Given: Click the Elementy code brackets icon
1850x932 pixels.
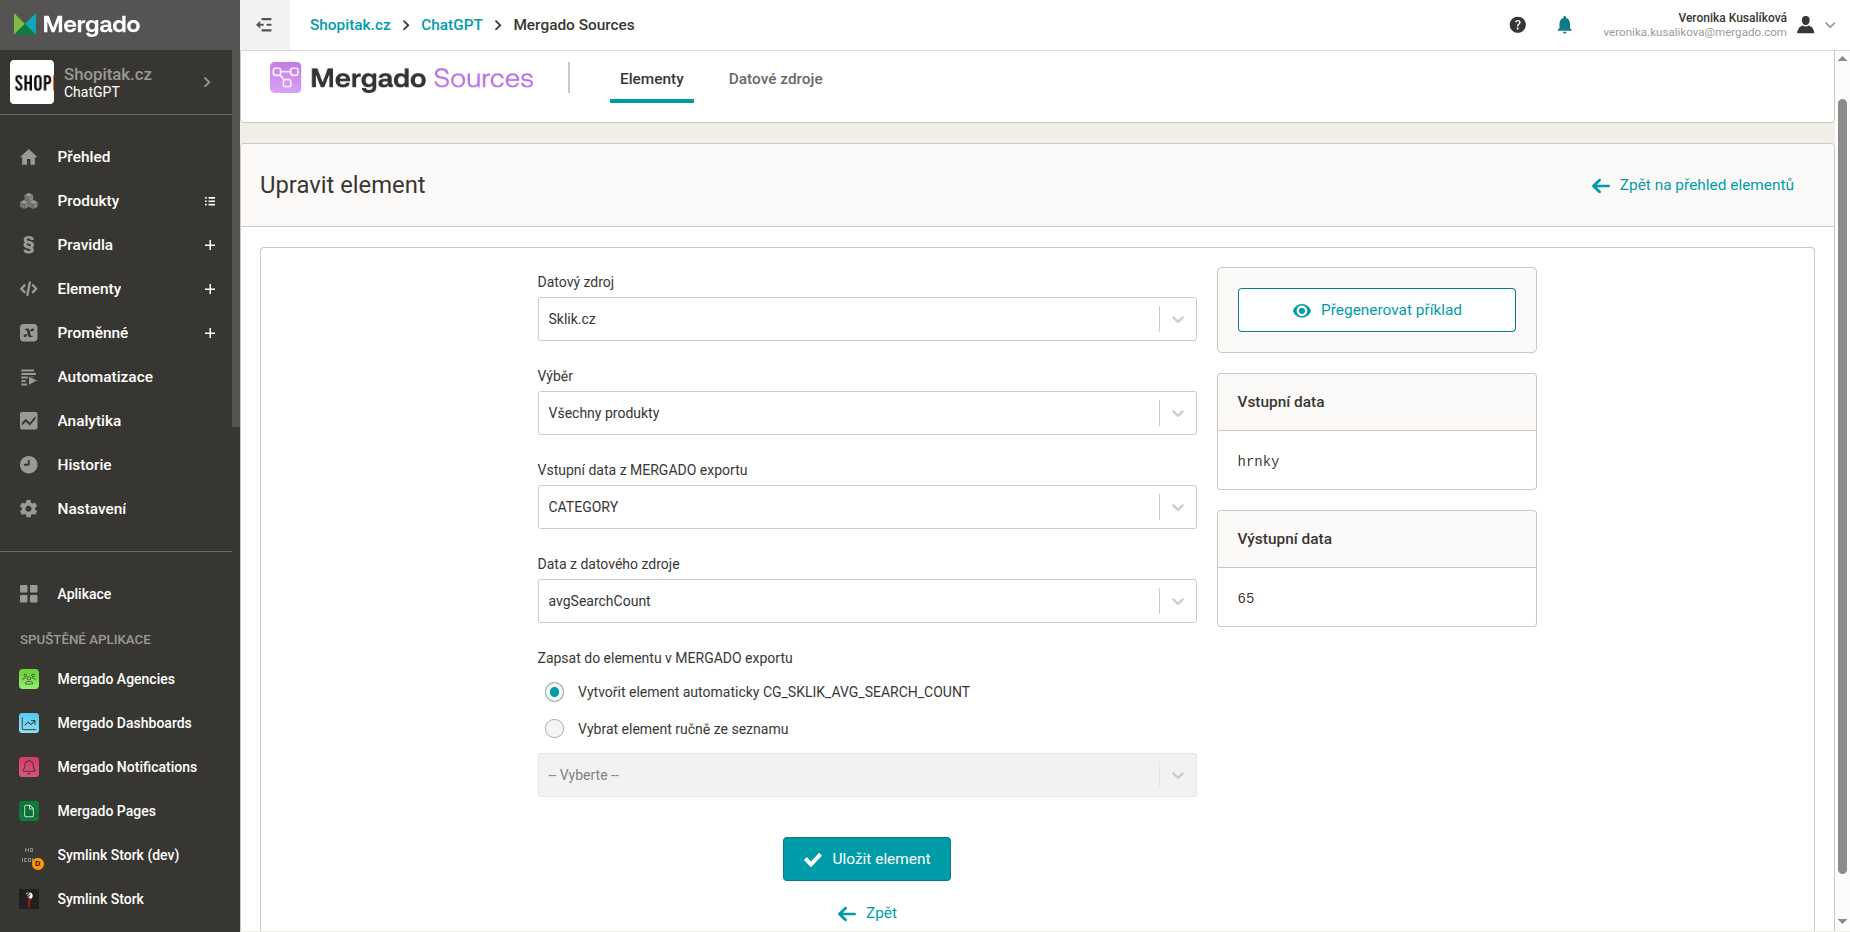Looking at the screenshot, I should (x=29, y=289).
